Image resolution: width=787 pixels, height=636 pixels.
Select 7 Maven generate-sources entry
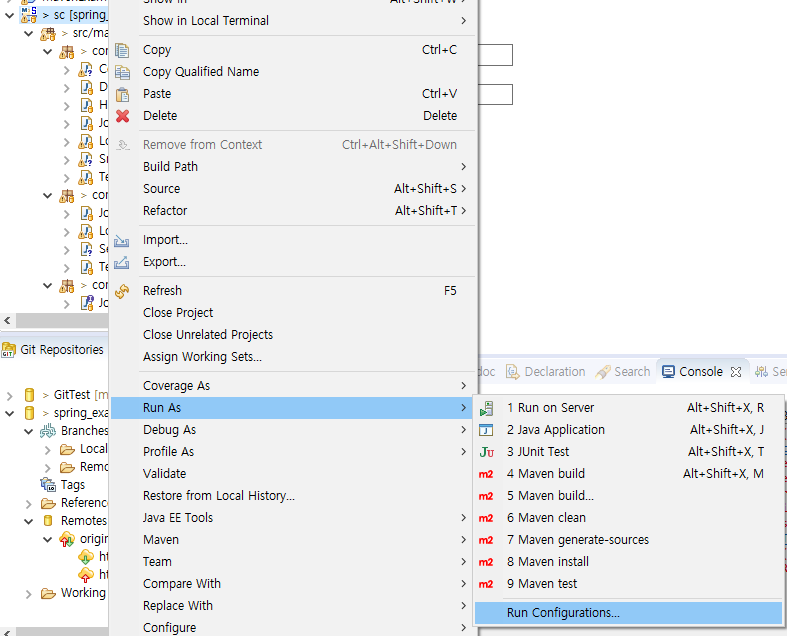(x=628, y=540)
